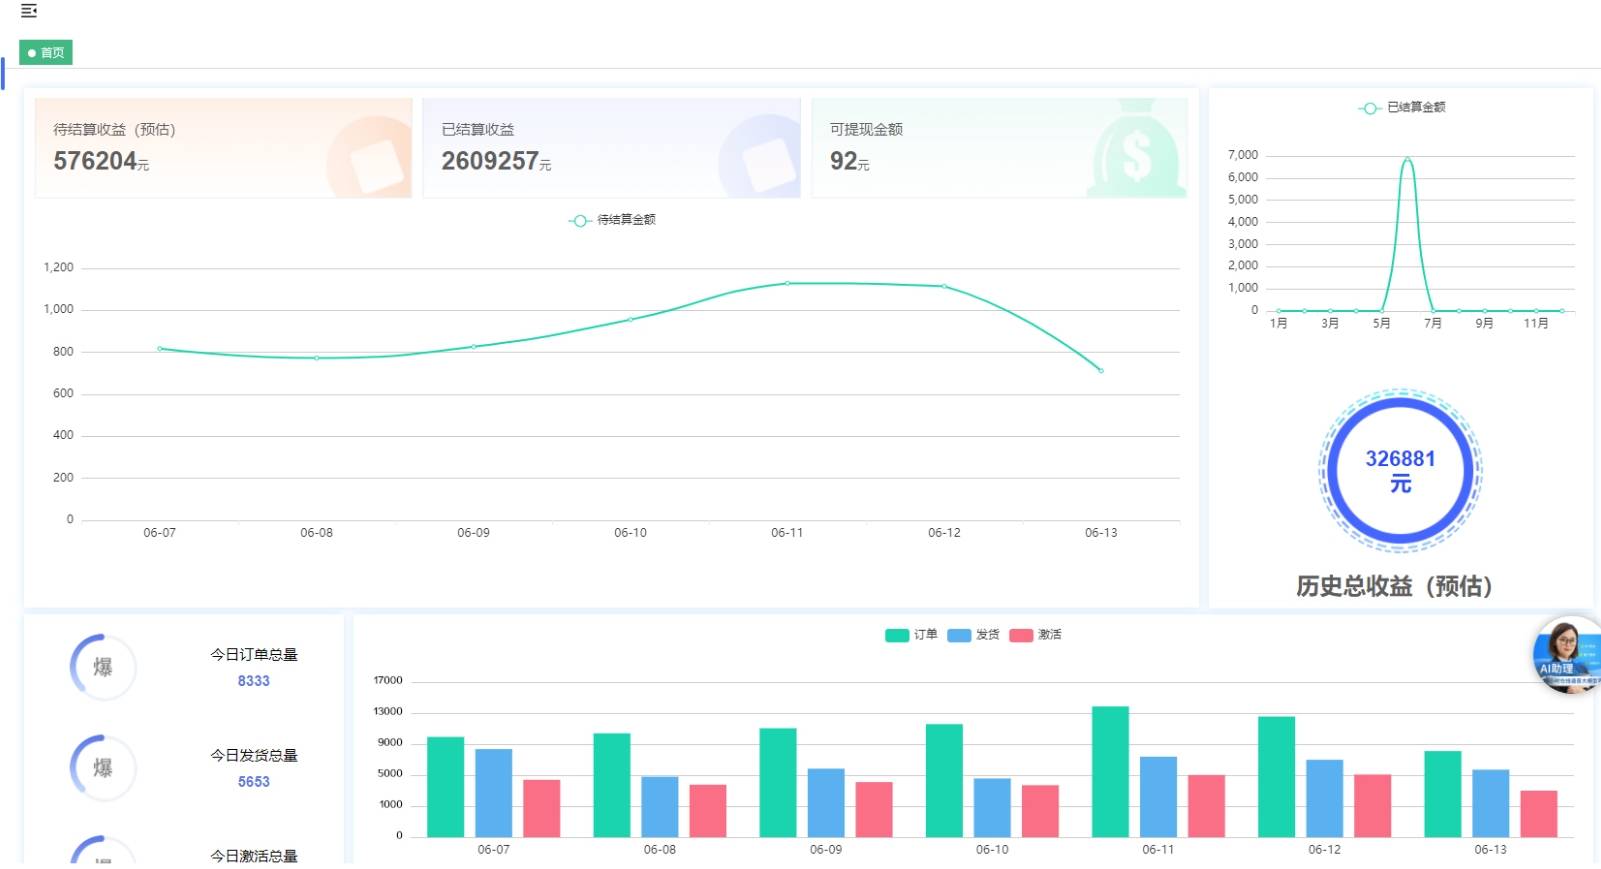The height and width of the screenshot is (869, 1601).
Task: Click the 5月 axis label on settled chart
Action: click(x=1381, y=323)
